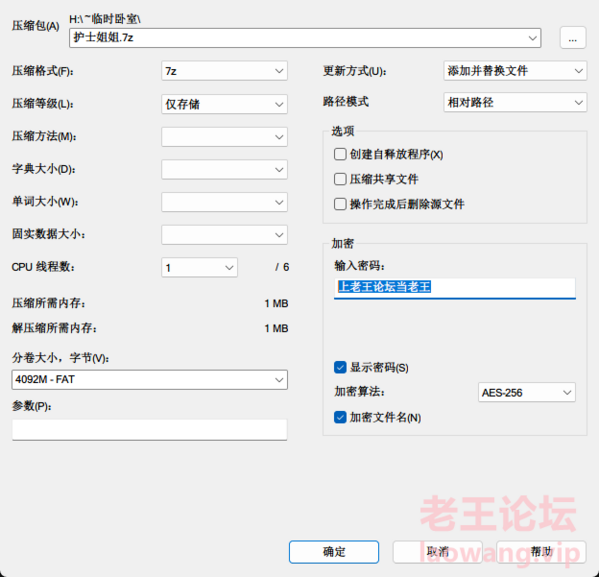
Task: Click the password input field
Action: tap(455, 288)
